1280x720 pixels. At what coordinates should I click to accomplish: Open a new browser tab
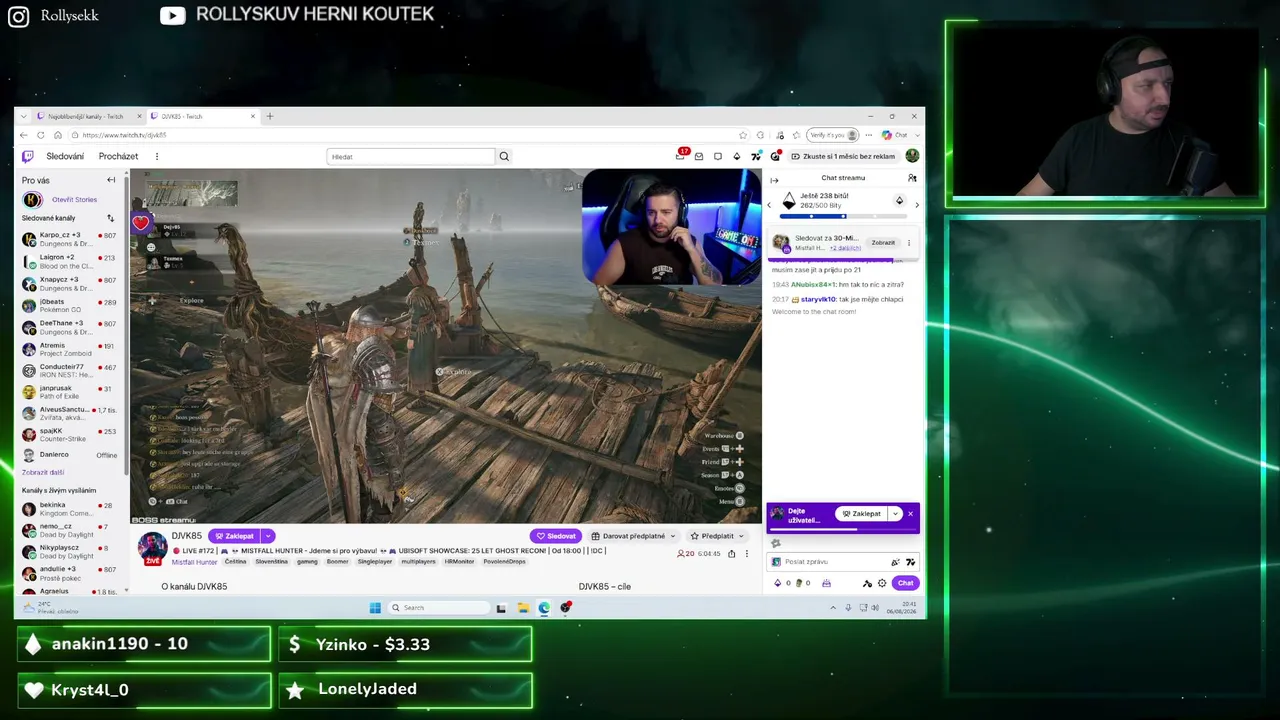pos(270,116)
